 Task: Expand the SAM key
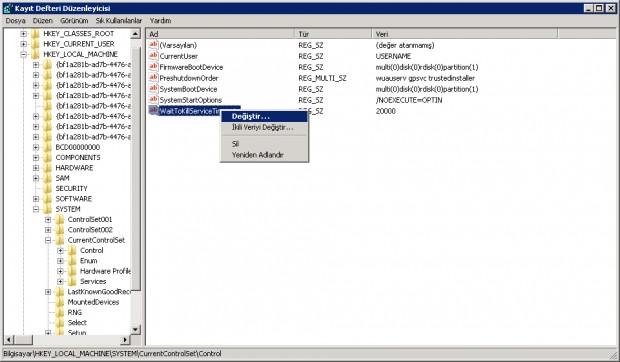click(x=36, y=178)
